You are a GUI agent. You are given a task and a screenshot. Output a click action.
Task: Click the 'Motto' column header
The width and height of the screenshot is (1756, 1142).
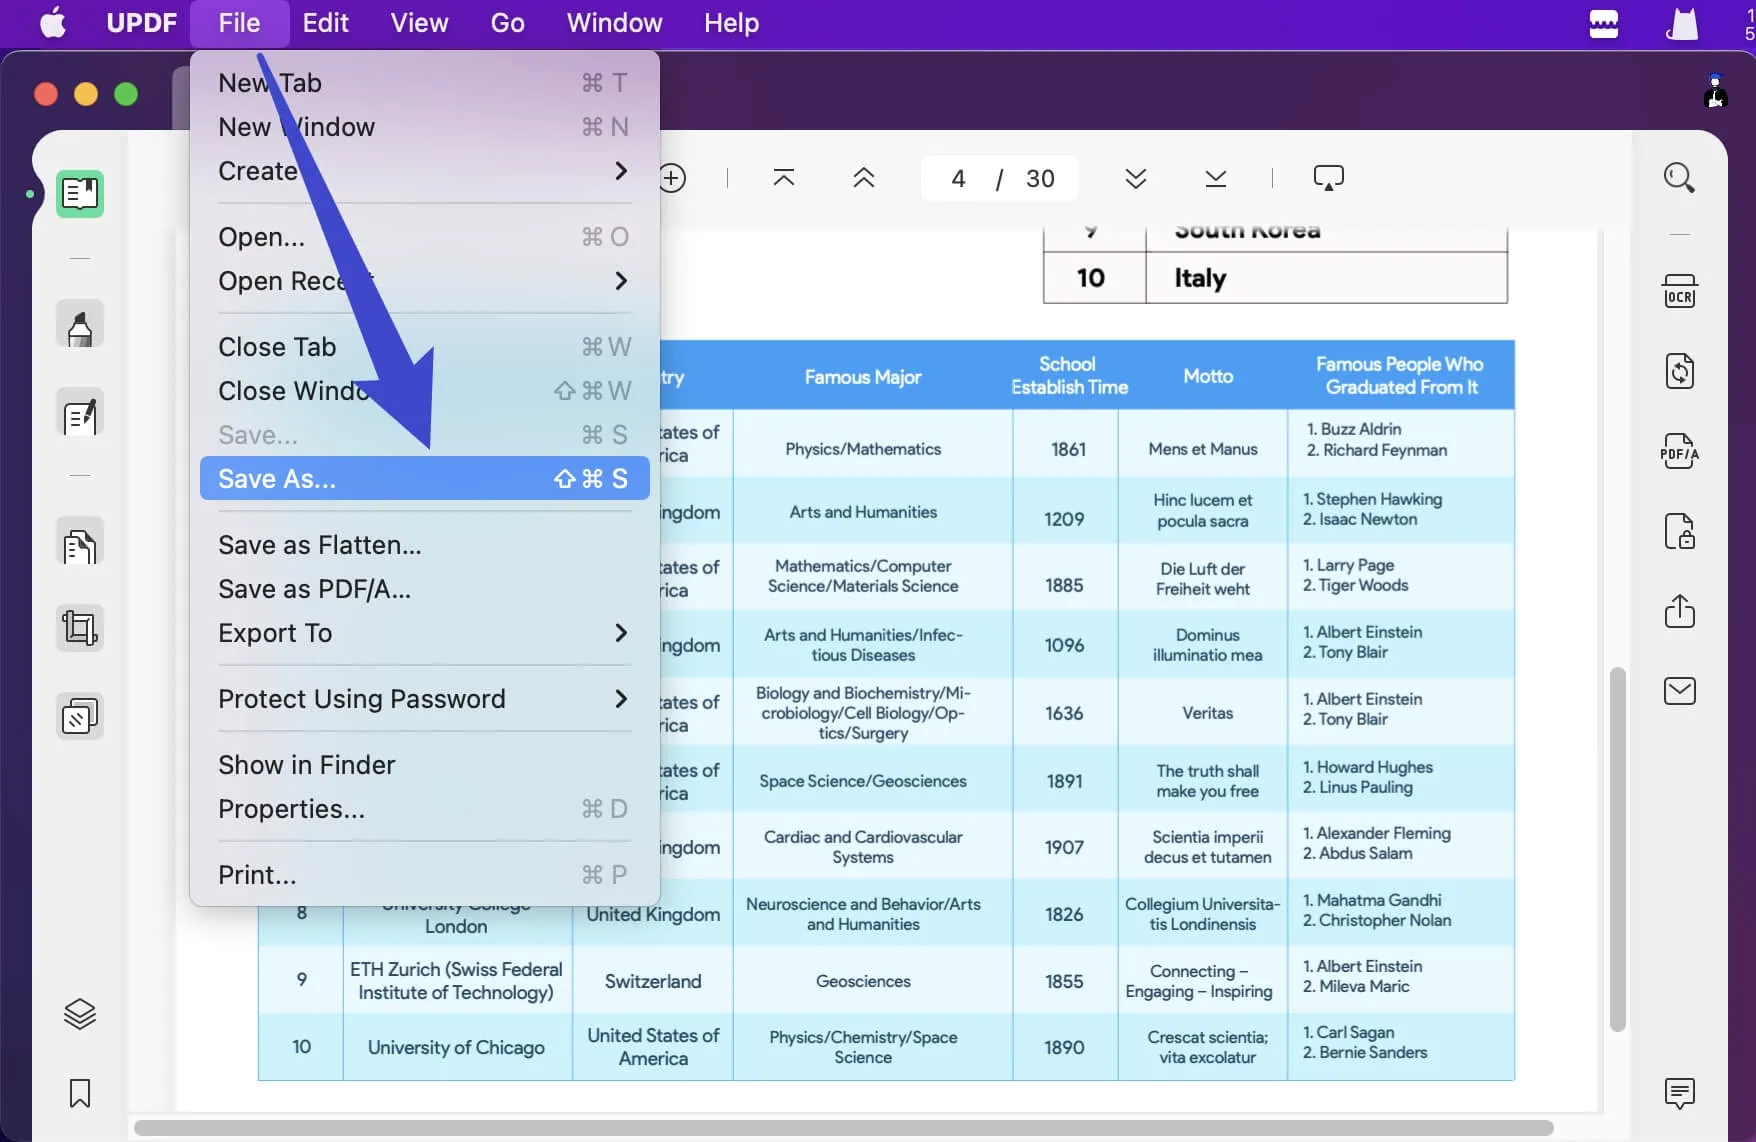pyautogui.click(x=1208, y=376)
